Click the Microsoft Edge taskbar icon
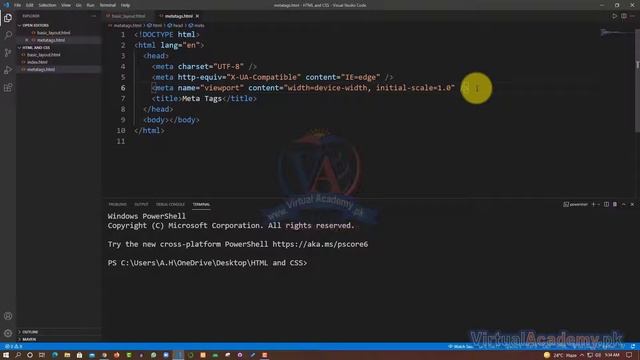 [54, 355]
